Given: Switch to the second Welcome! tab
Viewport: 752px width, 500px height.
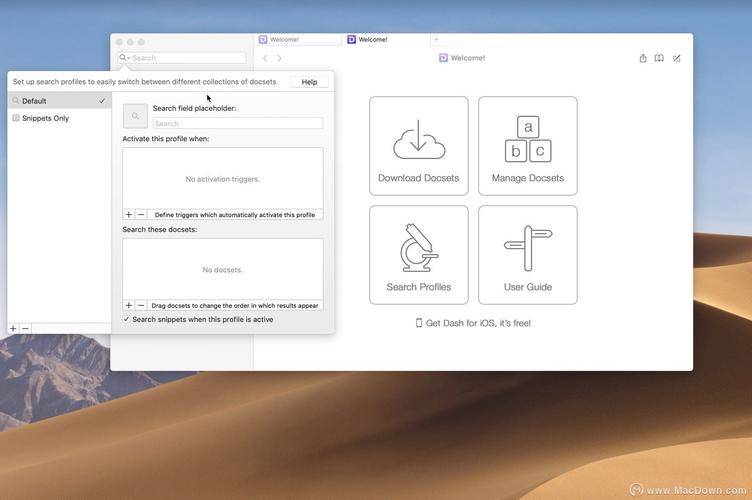Looking at the screenshot, I should pyautogui.click(x=387, y=39).
